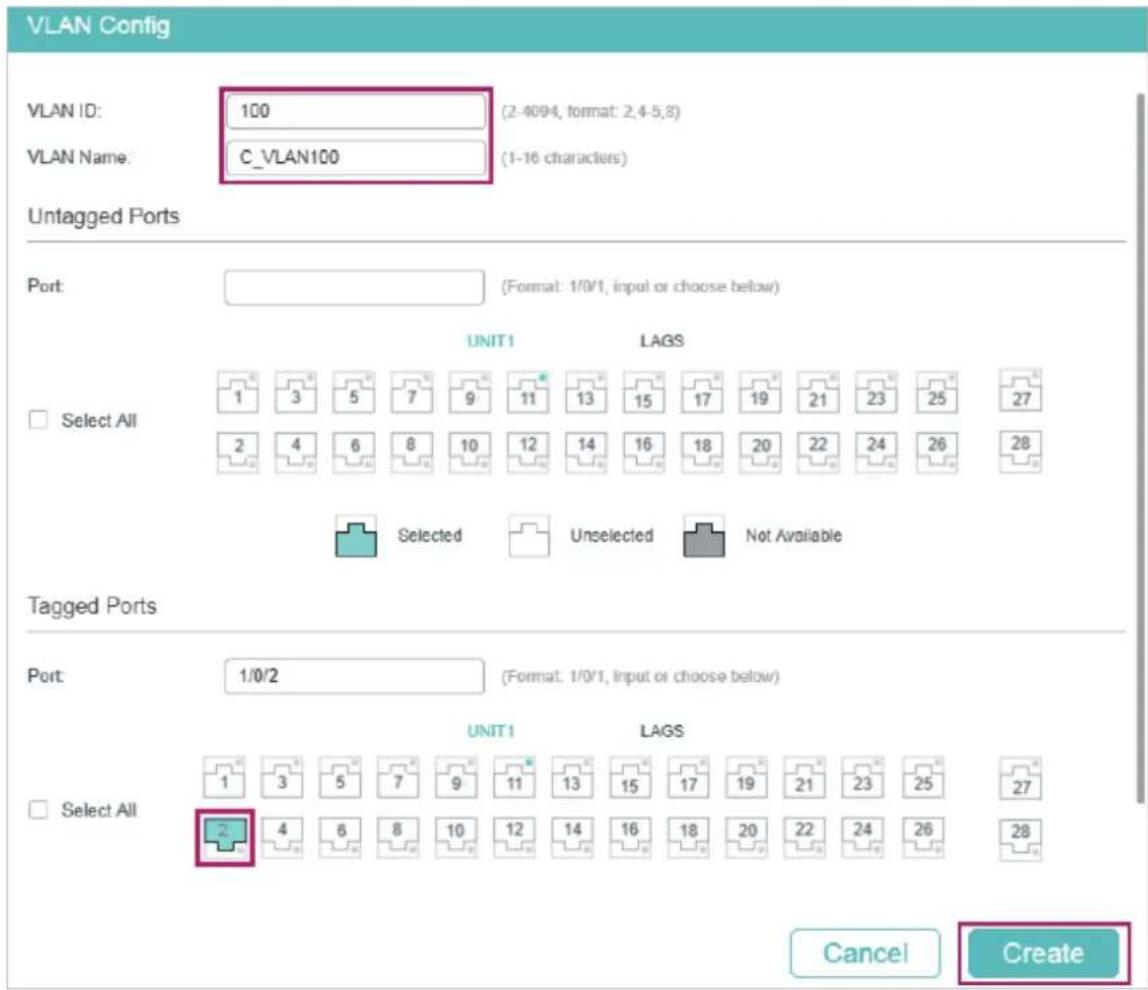Viewport: 1148px width, 990px height.
Task: Select untagged port 10
Action: pyautogui.click(x=469, y=451)
